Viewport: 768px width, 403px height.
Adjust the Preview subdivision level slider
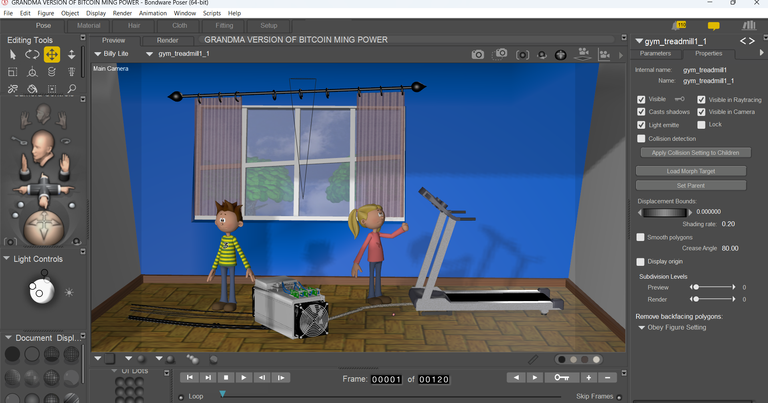pos(714,287)
